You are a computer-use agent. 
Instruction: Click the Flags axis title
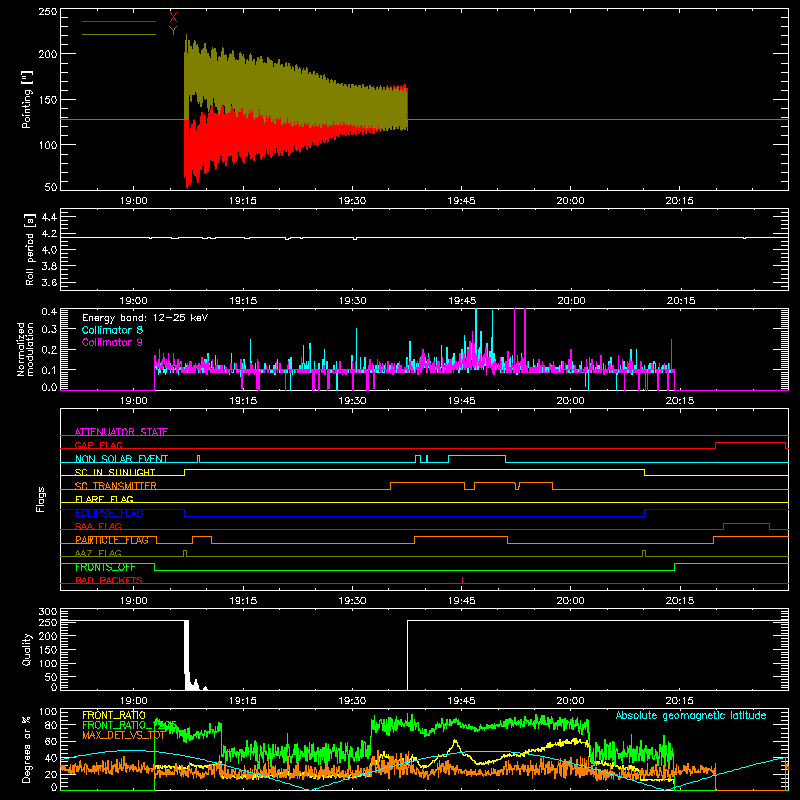coord(41,499)
